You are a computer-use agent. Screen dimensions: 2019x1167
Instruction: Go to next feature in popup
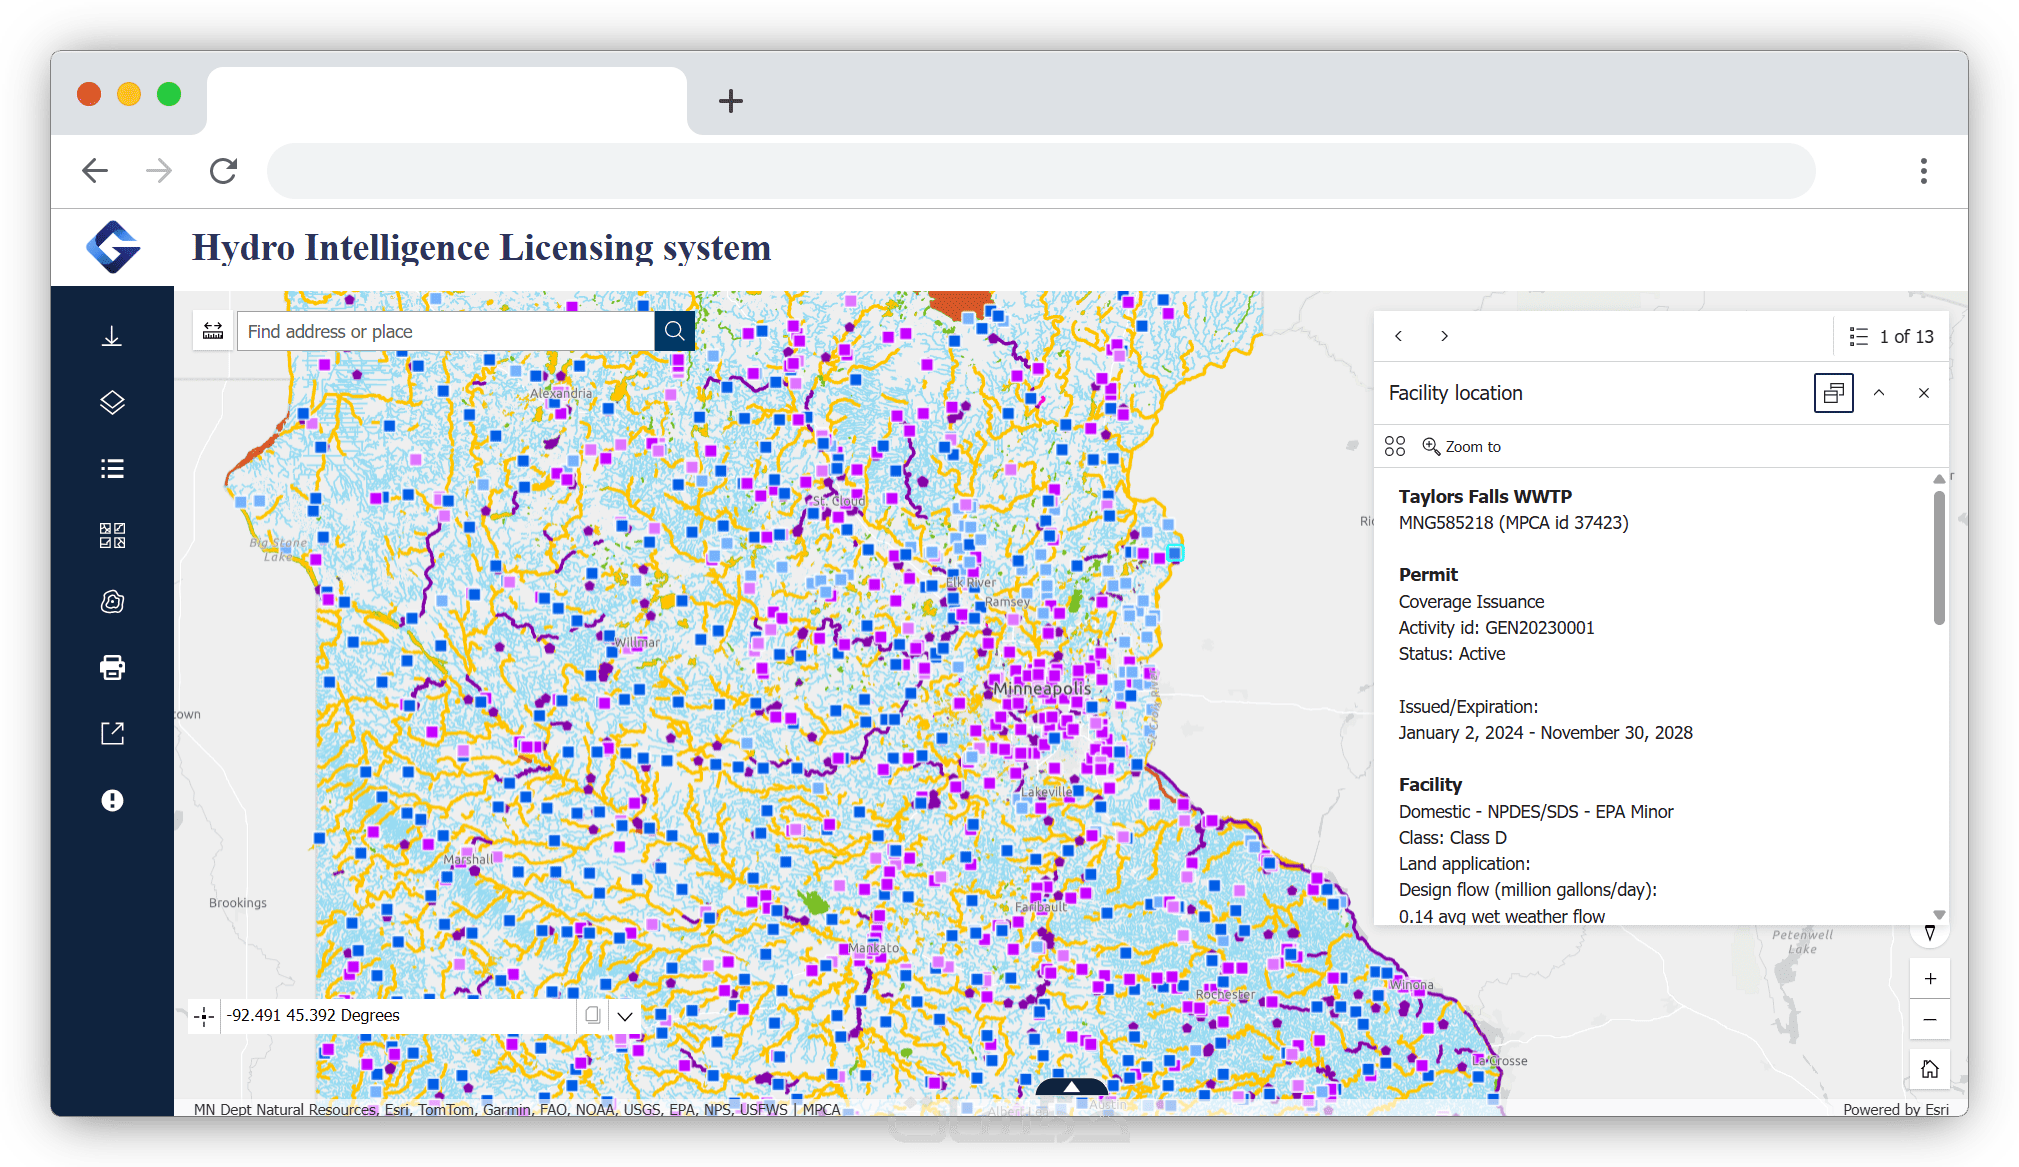click(x=1444, y=336)
